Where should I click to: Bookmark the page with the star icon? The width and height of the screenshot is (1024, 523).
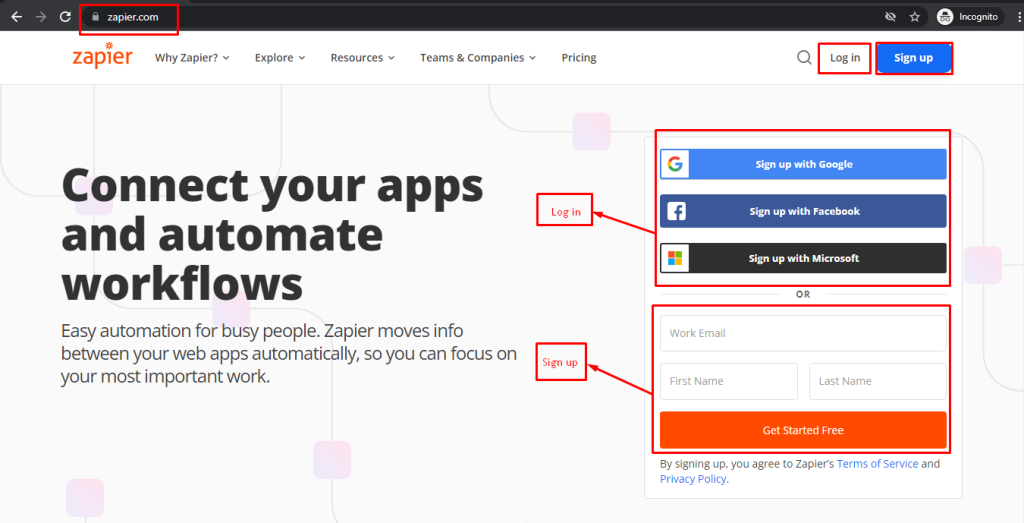coord(915,17)
